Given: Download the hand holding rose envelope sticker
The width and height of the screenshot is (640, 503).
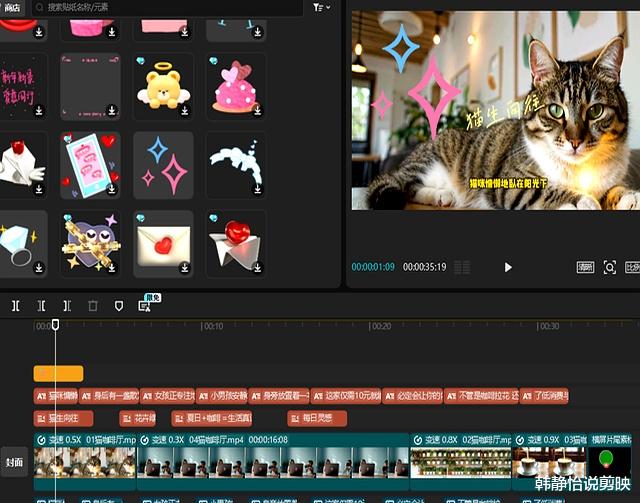Looking at the screenshot, I should pyautogui.click(x=39, y=189).
